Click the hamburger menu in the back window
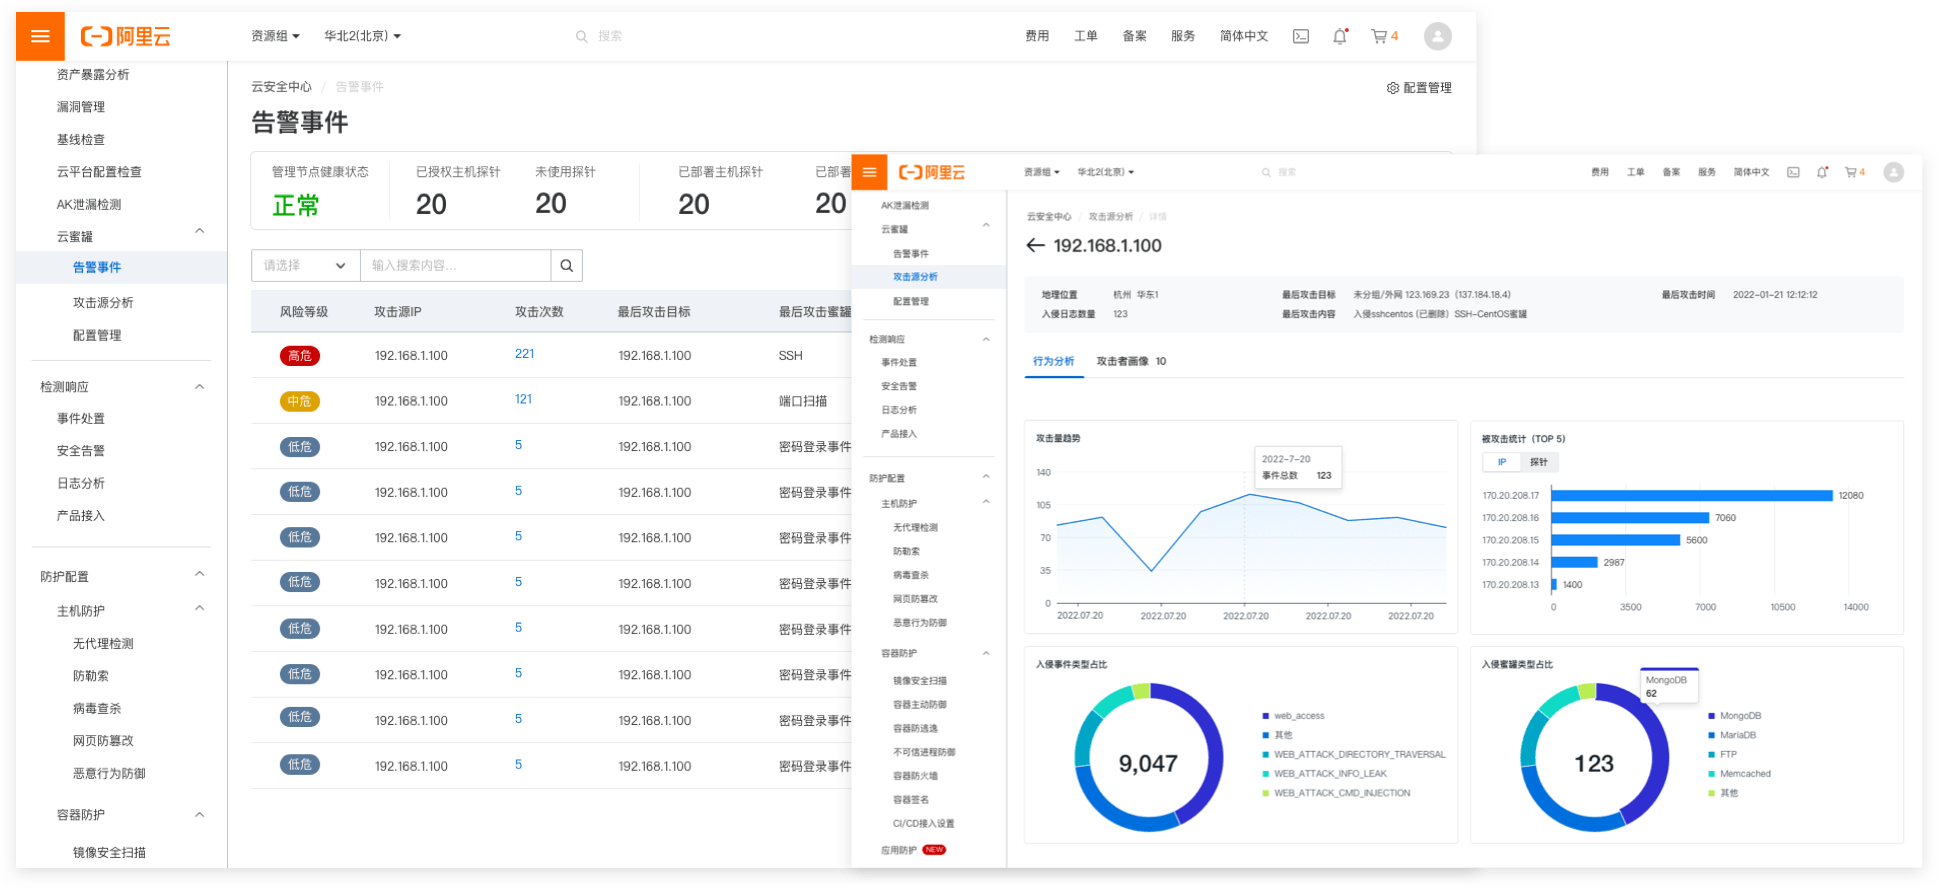 tap(40, 37)
